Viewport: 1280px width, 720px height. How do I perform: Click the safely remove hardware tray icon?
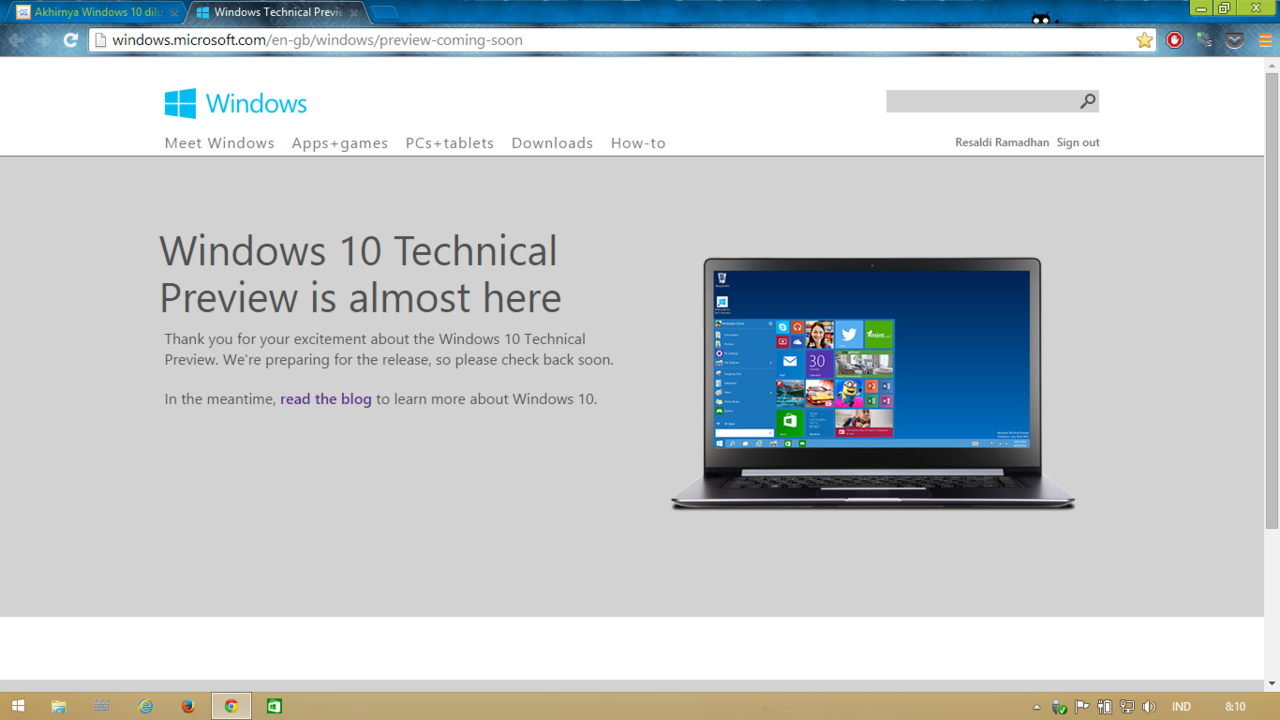pyautogui.click(x=1060, y=707)
